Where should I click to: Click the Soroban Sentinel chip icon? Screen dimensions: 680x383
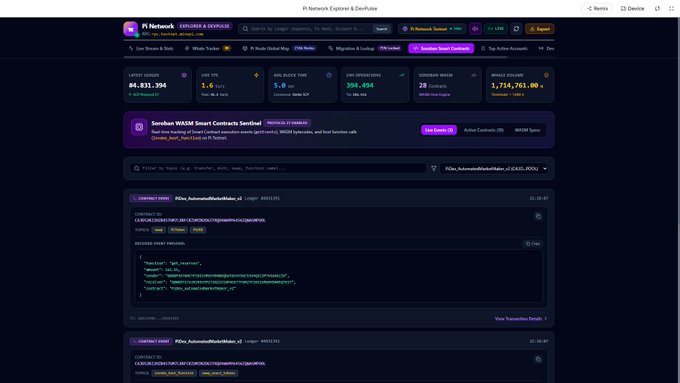139,127
